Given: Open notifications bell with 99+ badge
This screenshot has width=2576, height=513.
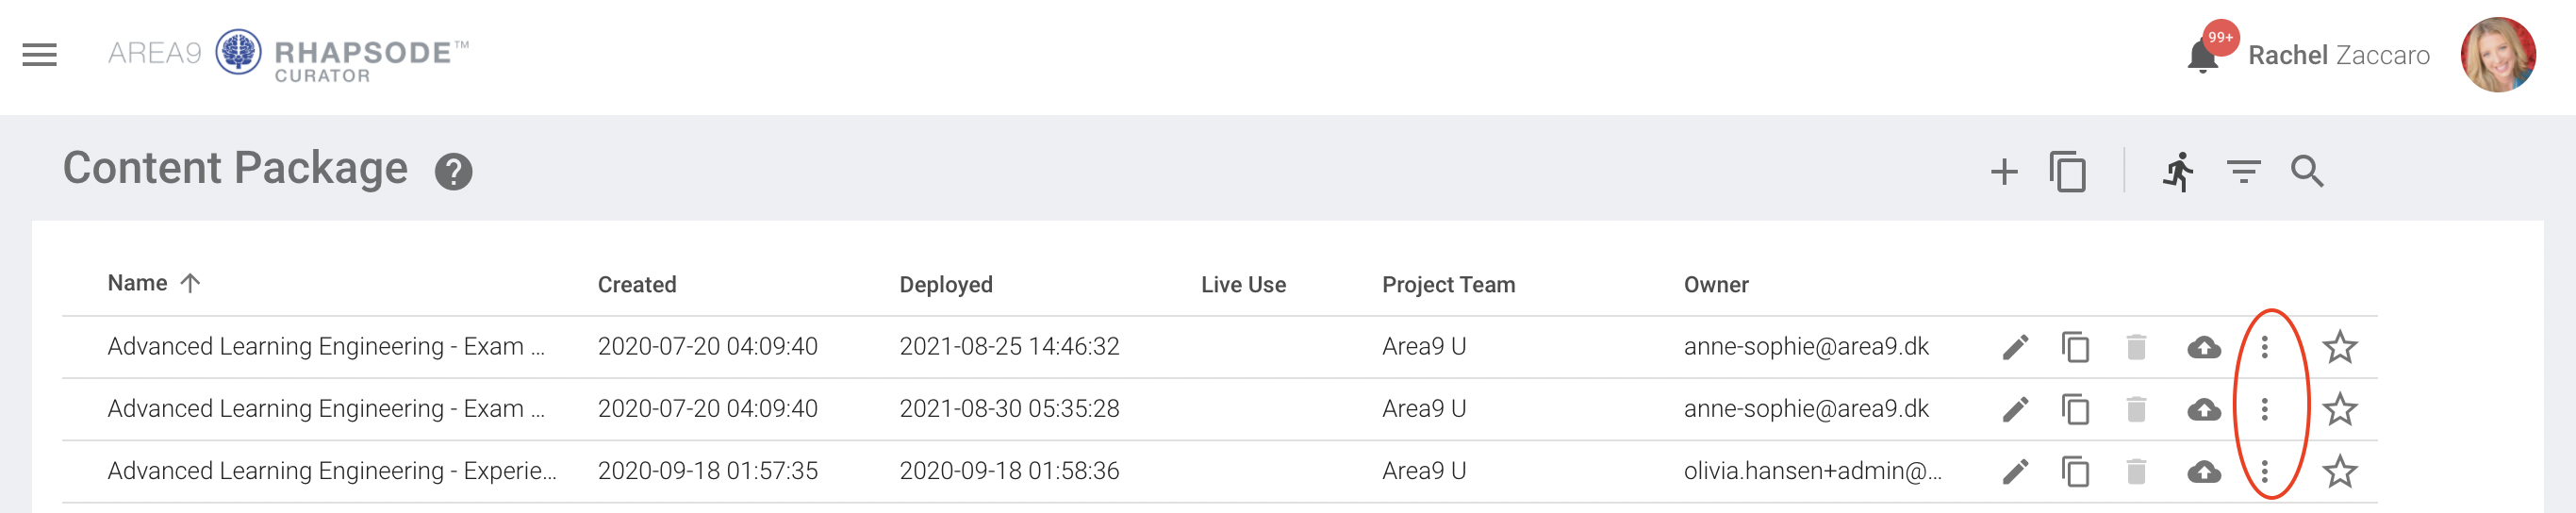Looking at the screenshot, I should click(2202, 55).
